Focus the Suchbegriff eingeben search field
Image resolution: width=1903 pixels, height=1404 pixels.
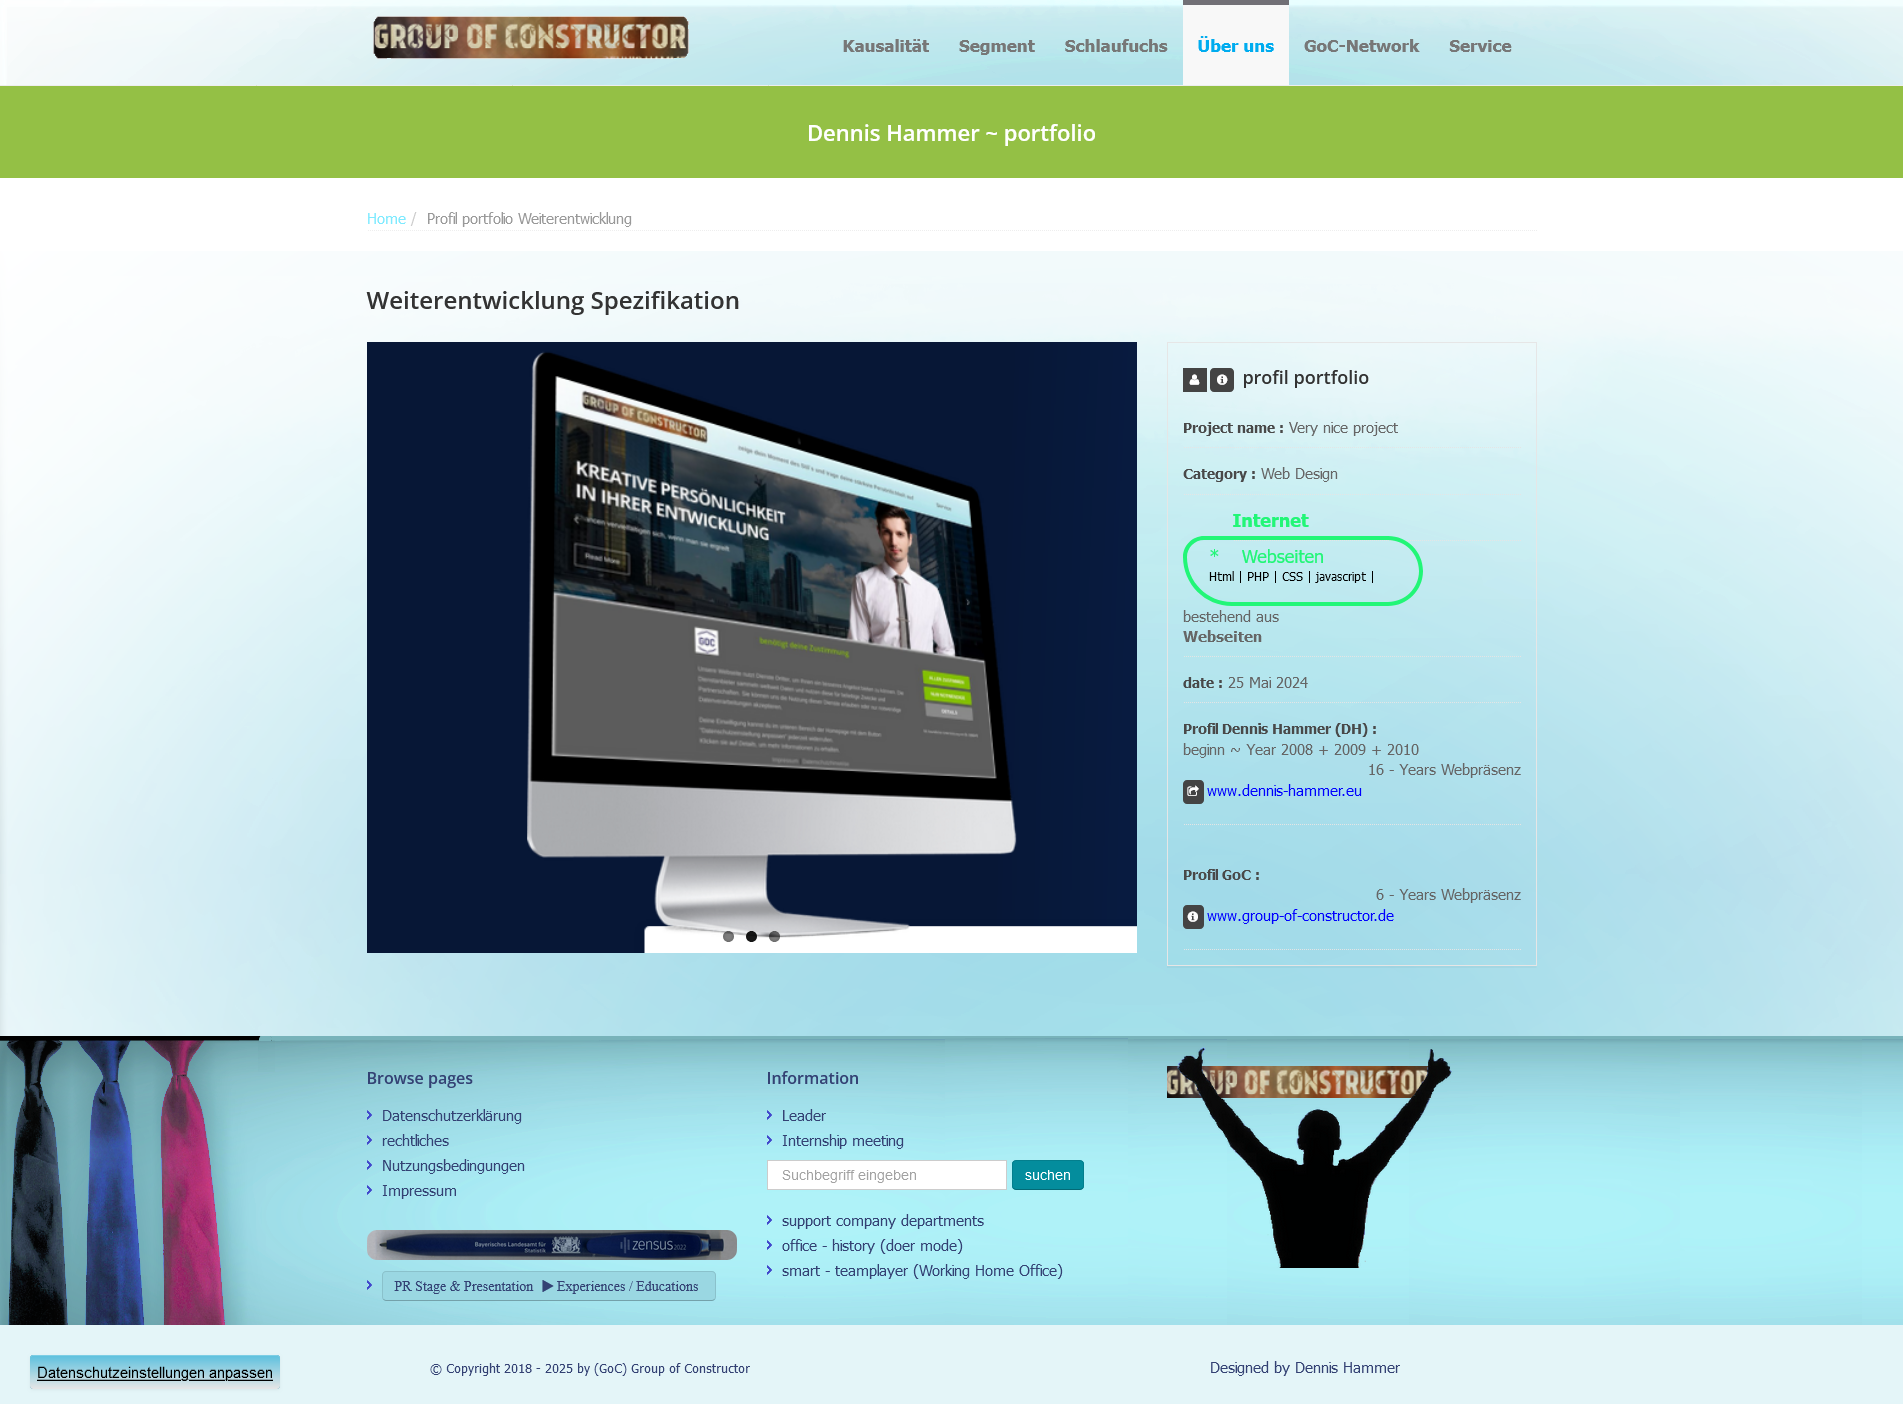click(x=886, y=1175)
